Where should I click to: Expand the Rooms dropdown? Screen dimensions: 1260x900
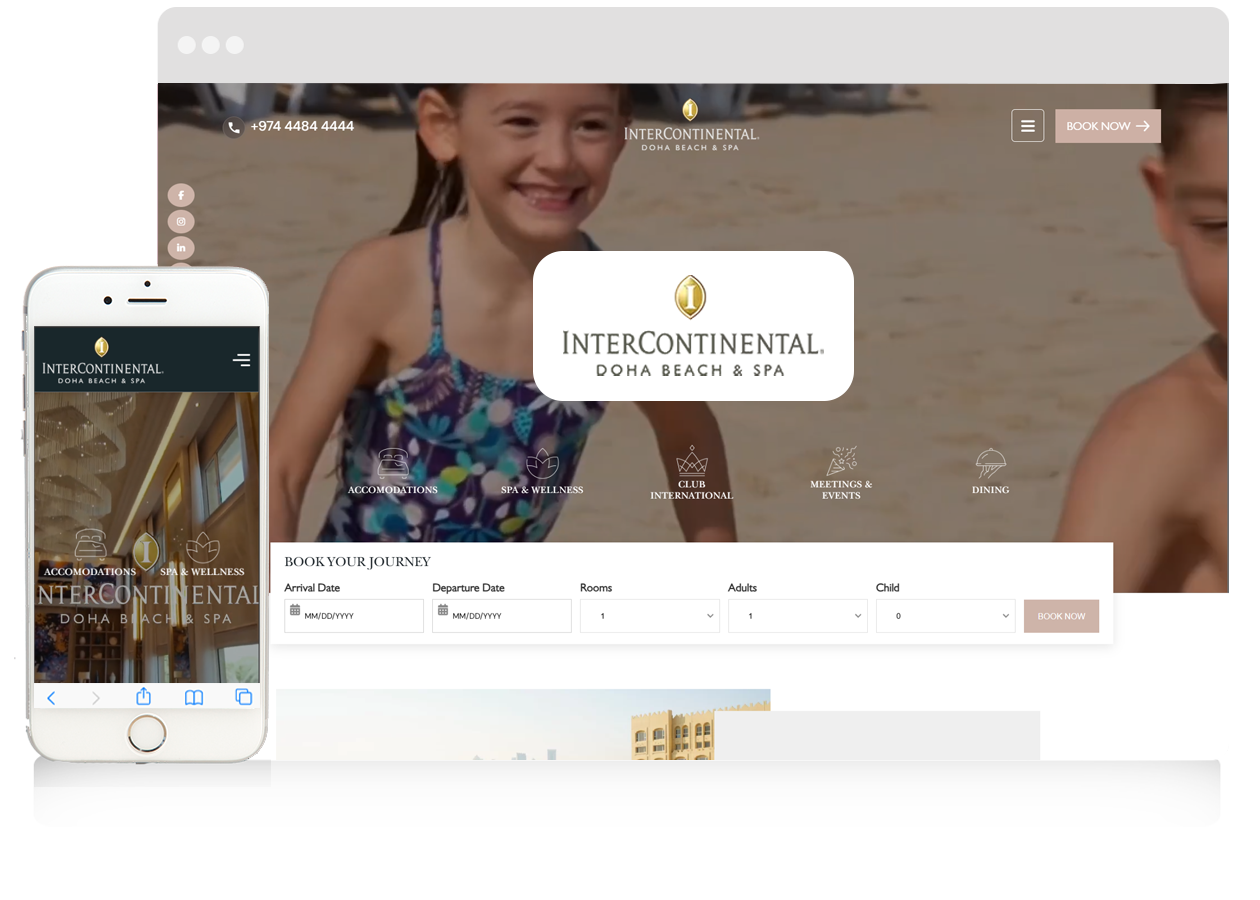point(649,616)
